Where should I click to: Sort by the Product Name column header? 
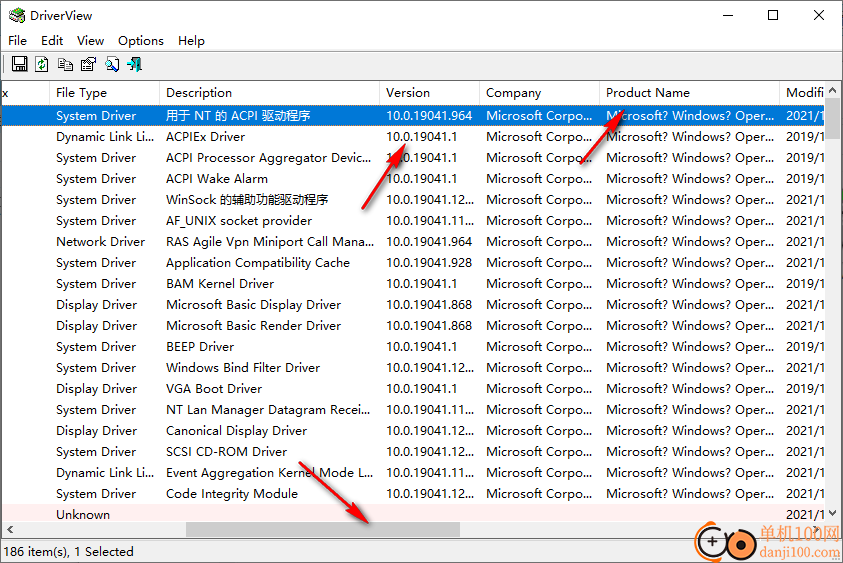689,93
